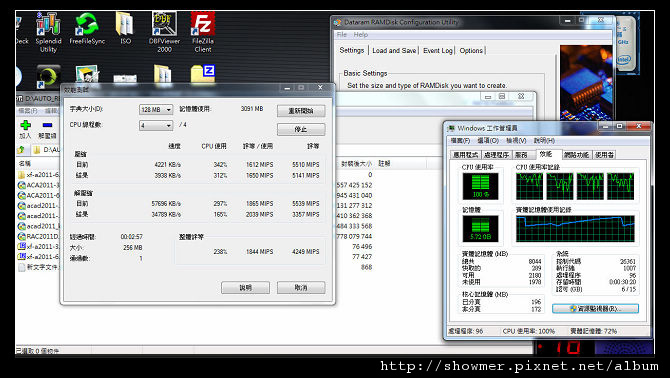The height and width of the screenshot is (378, 670).
Task: Switch to the 使用者 (Users) tab
Action: tap(604, 155)
